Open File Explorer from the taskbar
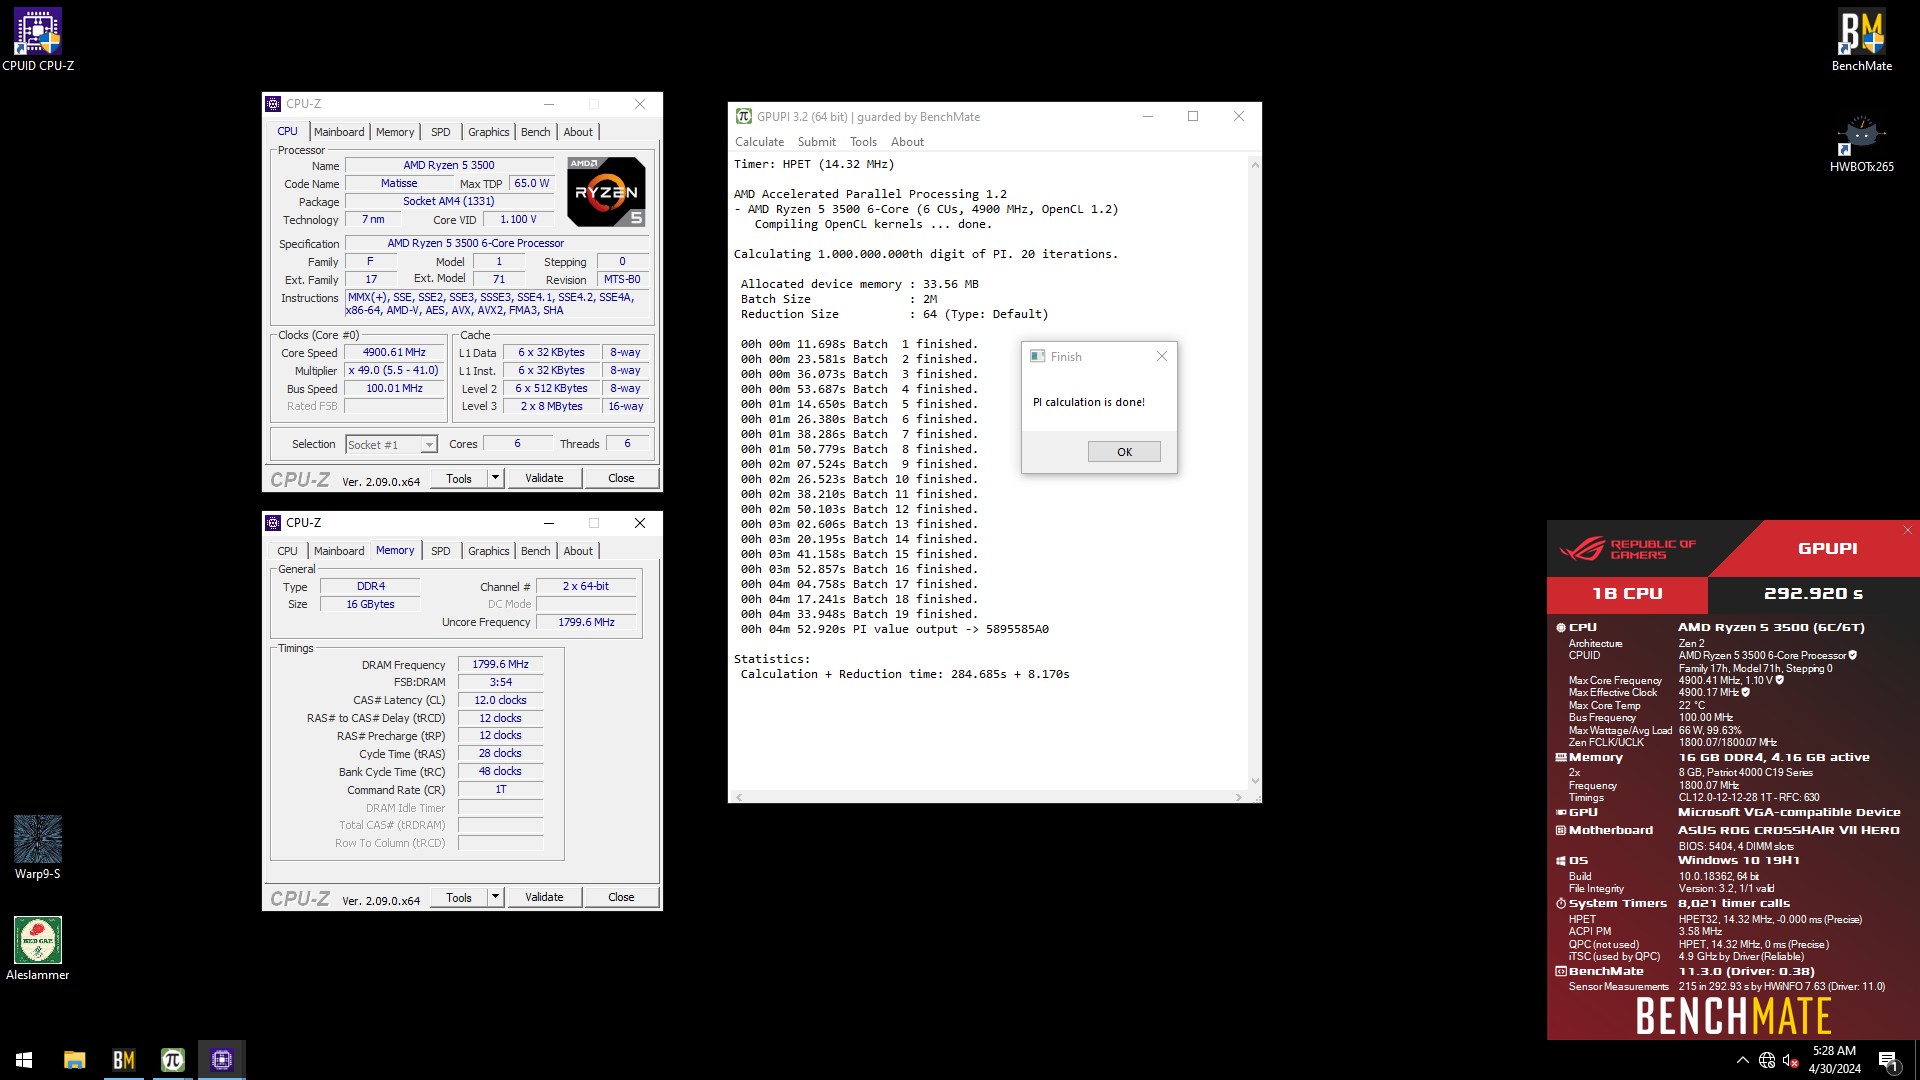 [x=74, y=1060]
